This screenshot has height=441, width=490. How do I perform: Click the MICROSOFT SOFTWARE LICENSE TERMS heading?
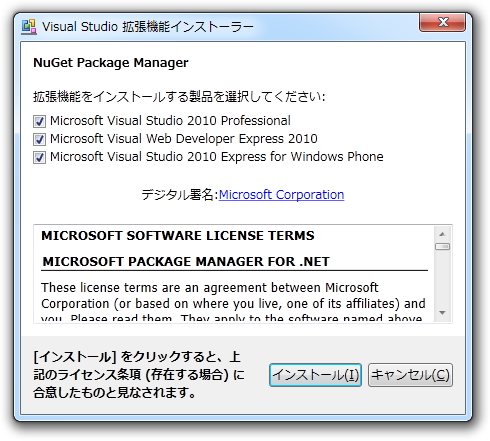[x=178, y=236]
